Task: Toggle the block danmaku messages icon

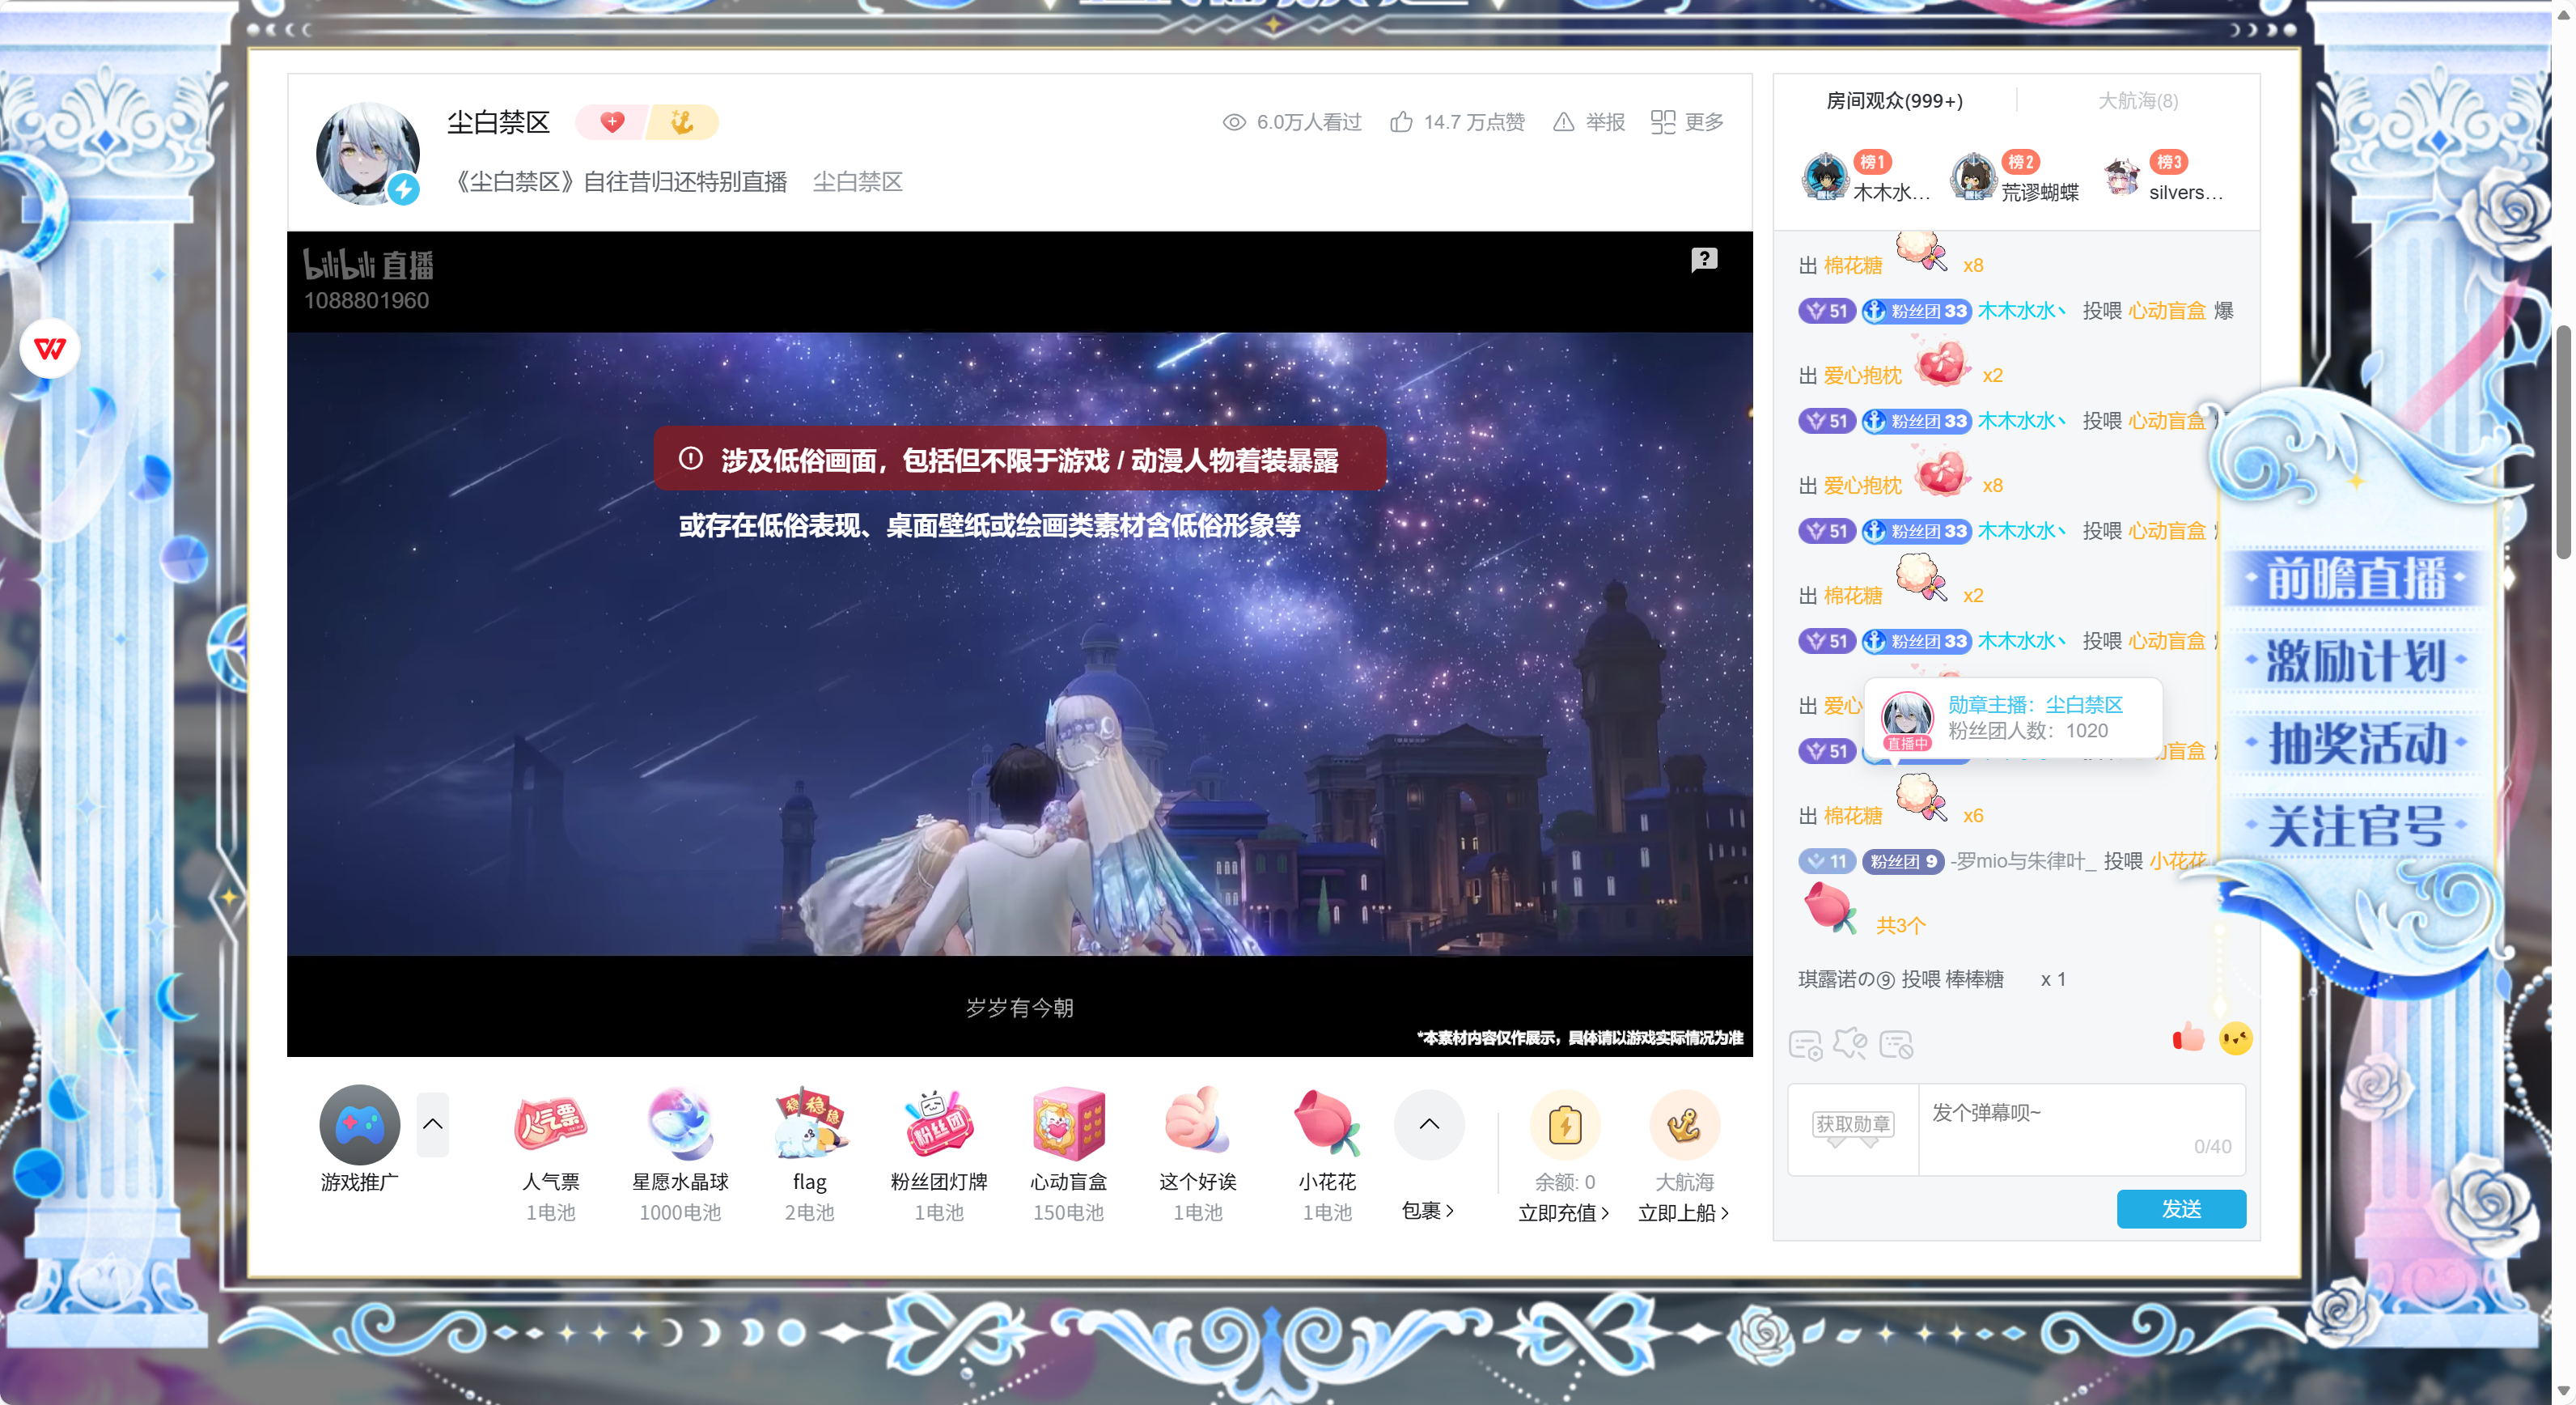Action: click(1896, 1045)
